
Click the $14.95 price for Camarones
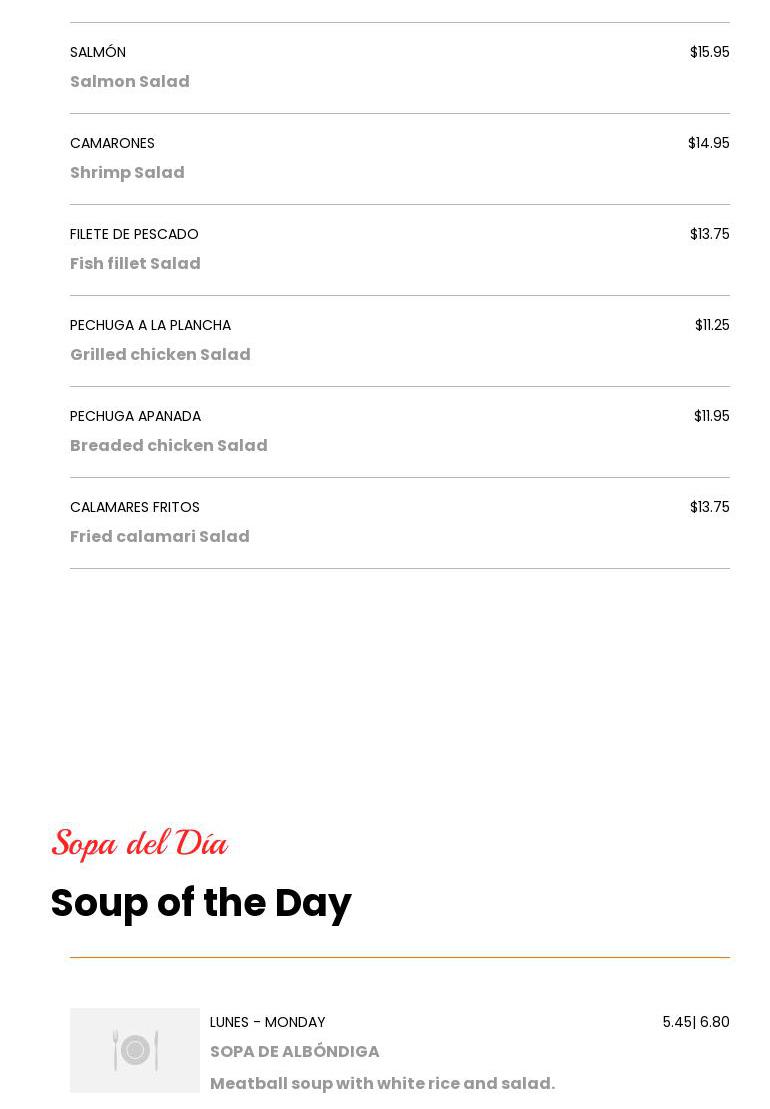pos(708,143)
